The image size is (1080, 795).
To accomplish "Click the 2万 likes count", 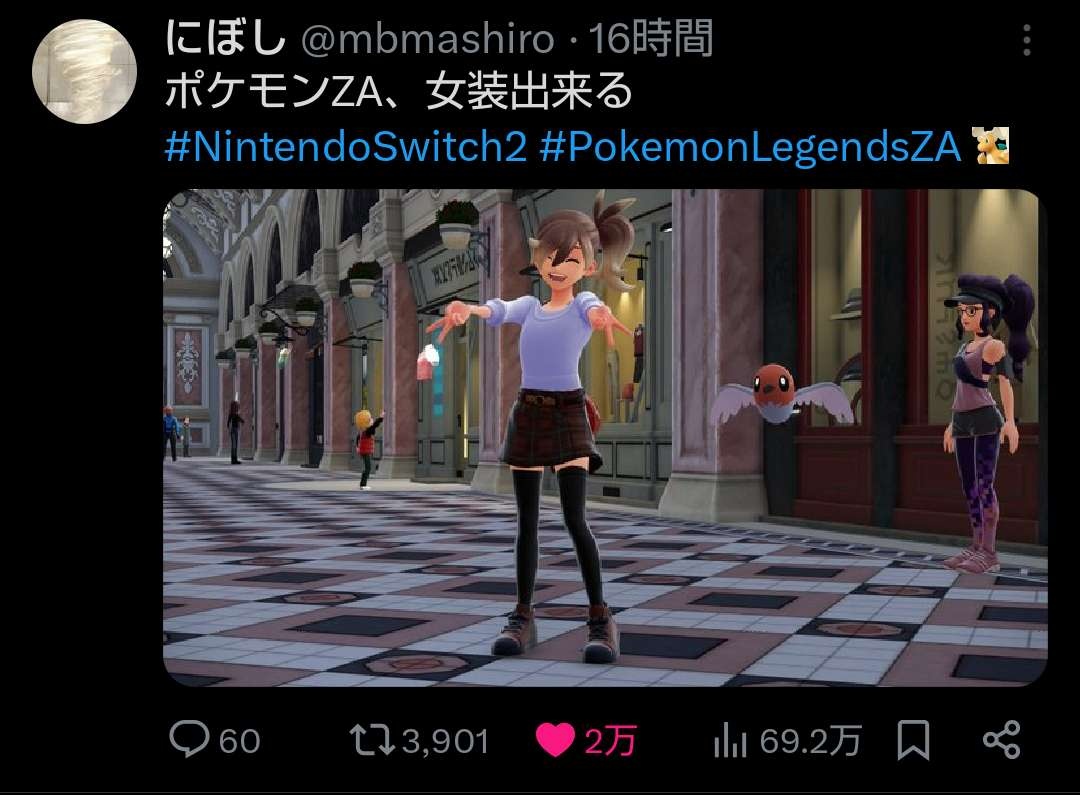I will click(x=610, y=742).
